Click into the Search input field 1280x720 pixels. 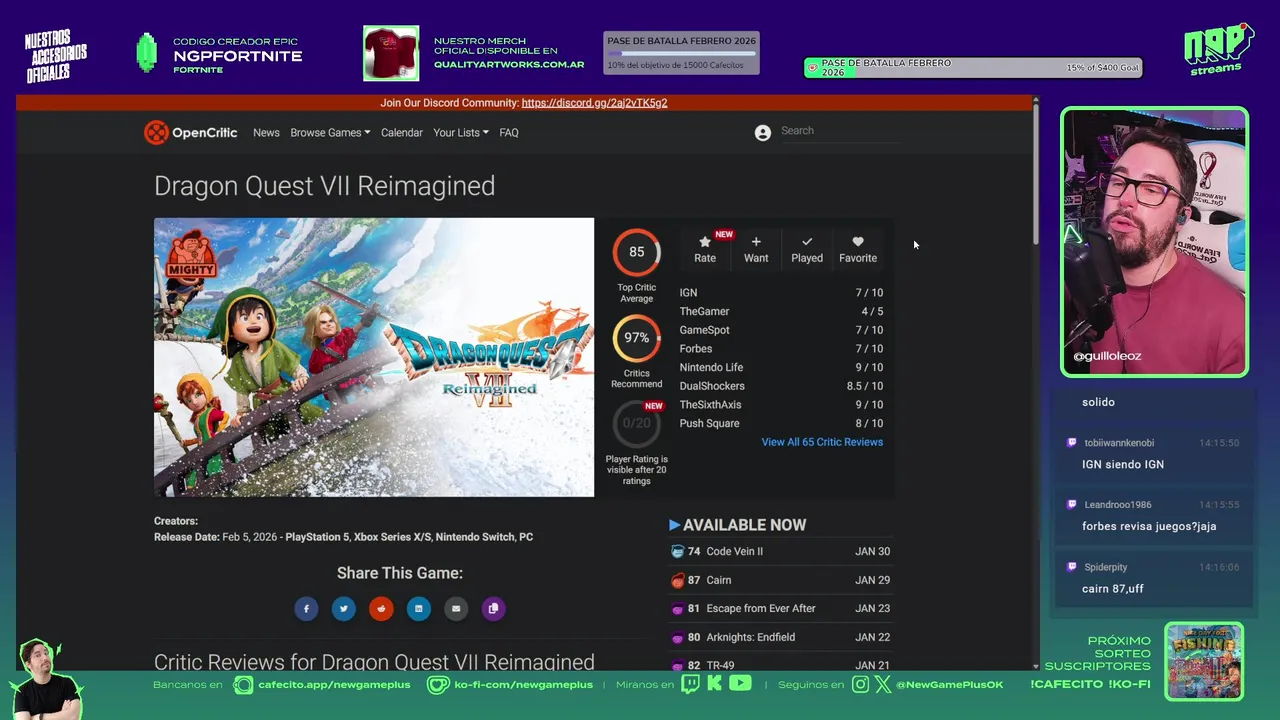(x=838, y=131)
